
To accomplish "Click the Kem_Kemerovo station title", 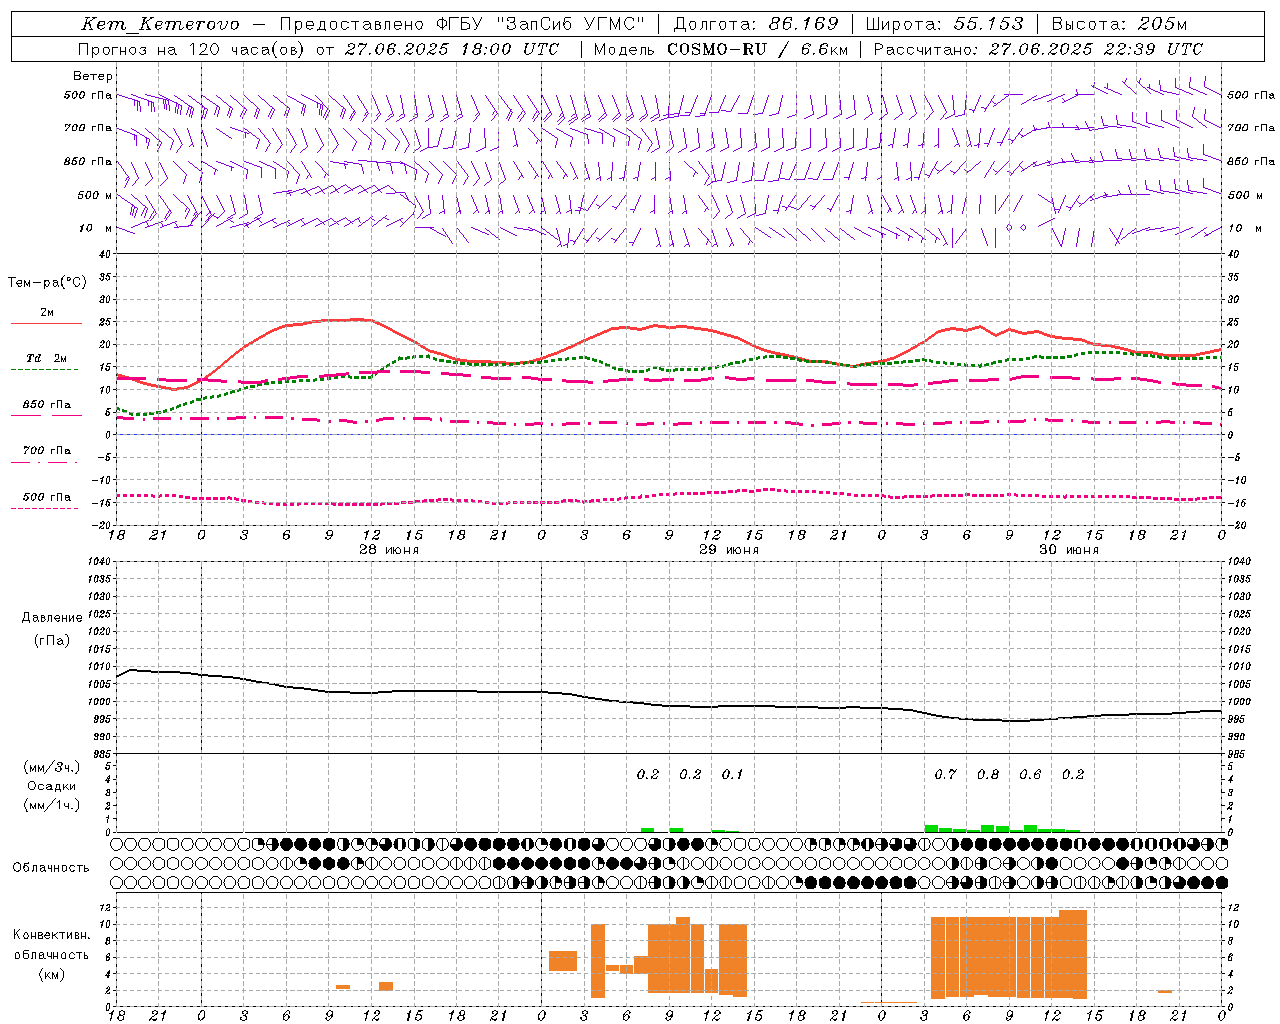I will pos(161,24).
